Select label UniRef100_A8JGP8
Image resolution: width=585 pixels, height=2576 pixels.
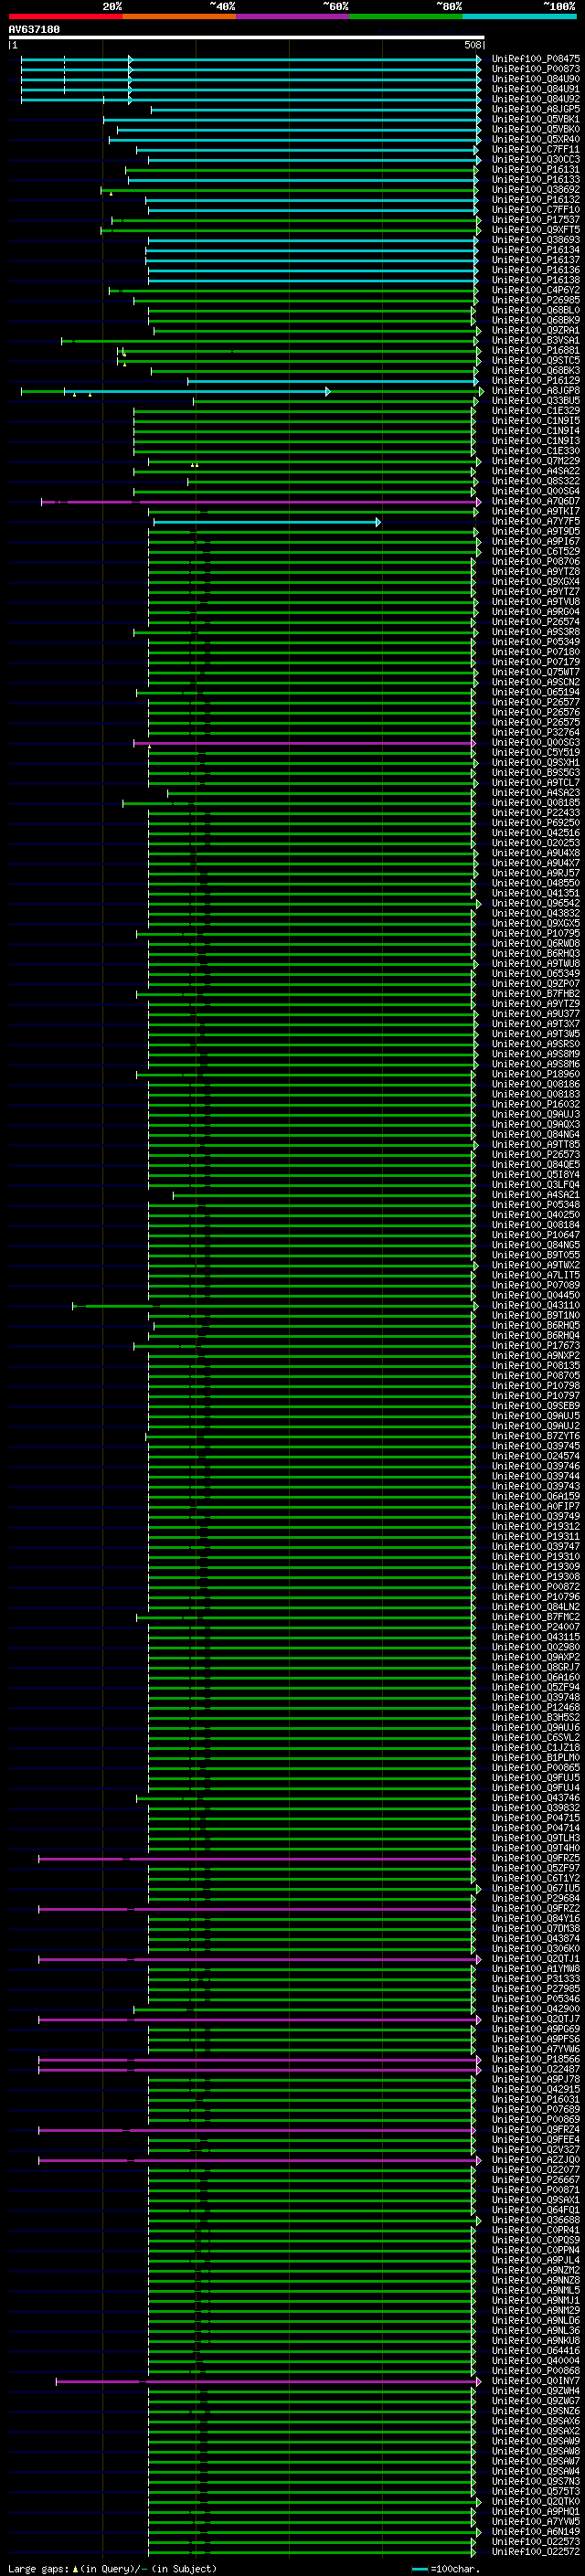[x=536, y=391]
